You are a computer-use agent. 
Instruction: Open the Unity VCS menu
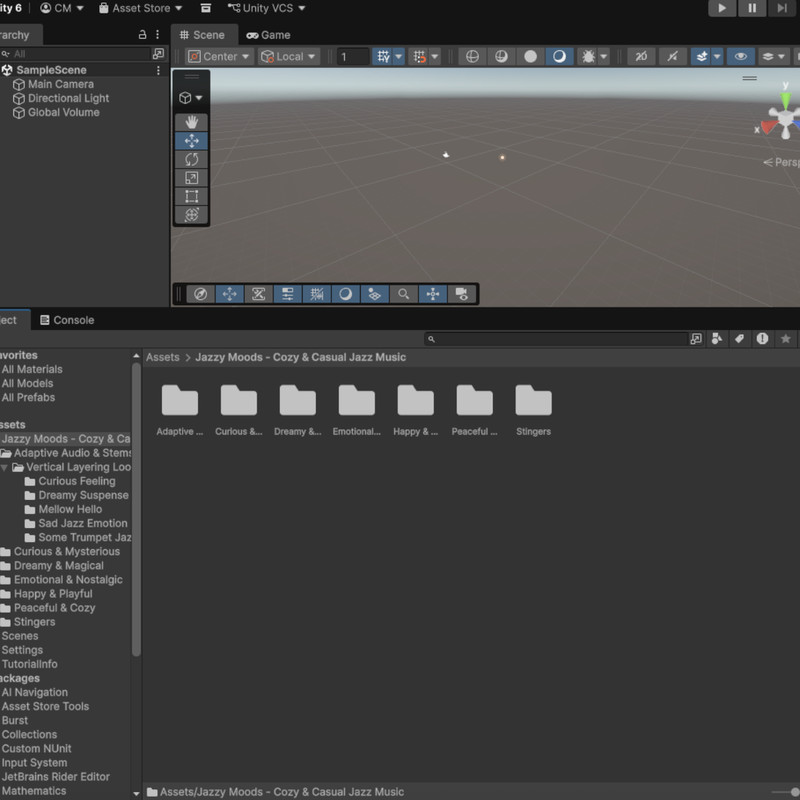point(266,8)
